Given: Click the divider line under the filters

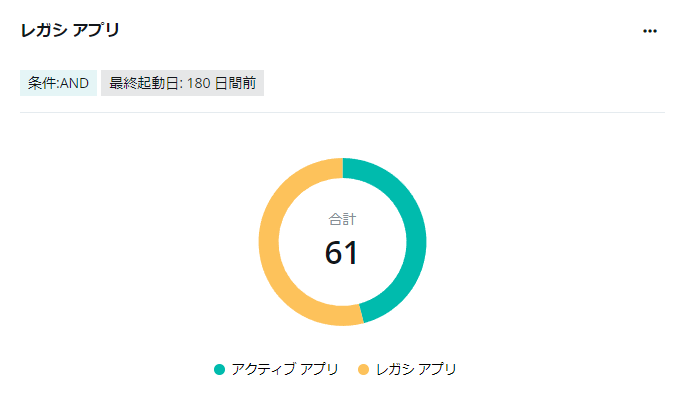Looking at the screenshot, I should [342, 113].
